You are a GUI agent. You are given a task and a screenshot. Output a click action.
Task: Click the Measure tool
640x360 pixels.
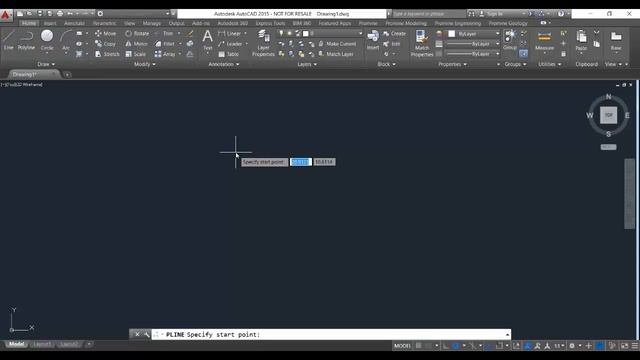[x=544, y=40]
